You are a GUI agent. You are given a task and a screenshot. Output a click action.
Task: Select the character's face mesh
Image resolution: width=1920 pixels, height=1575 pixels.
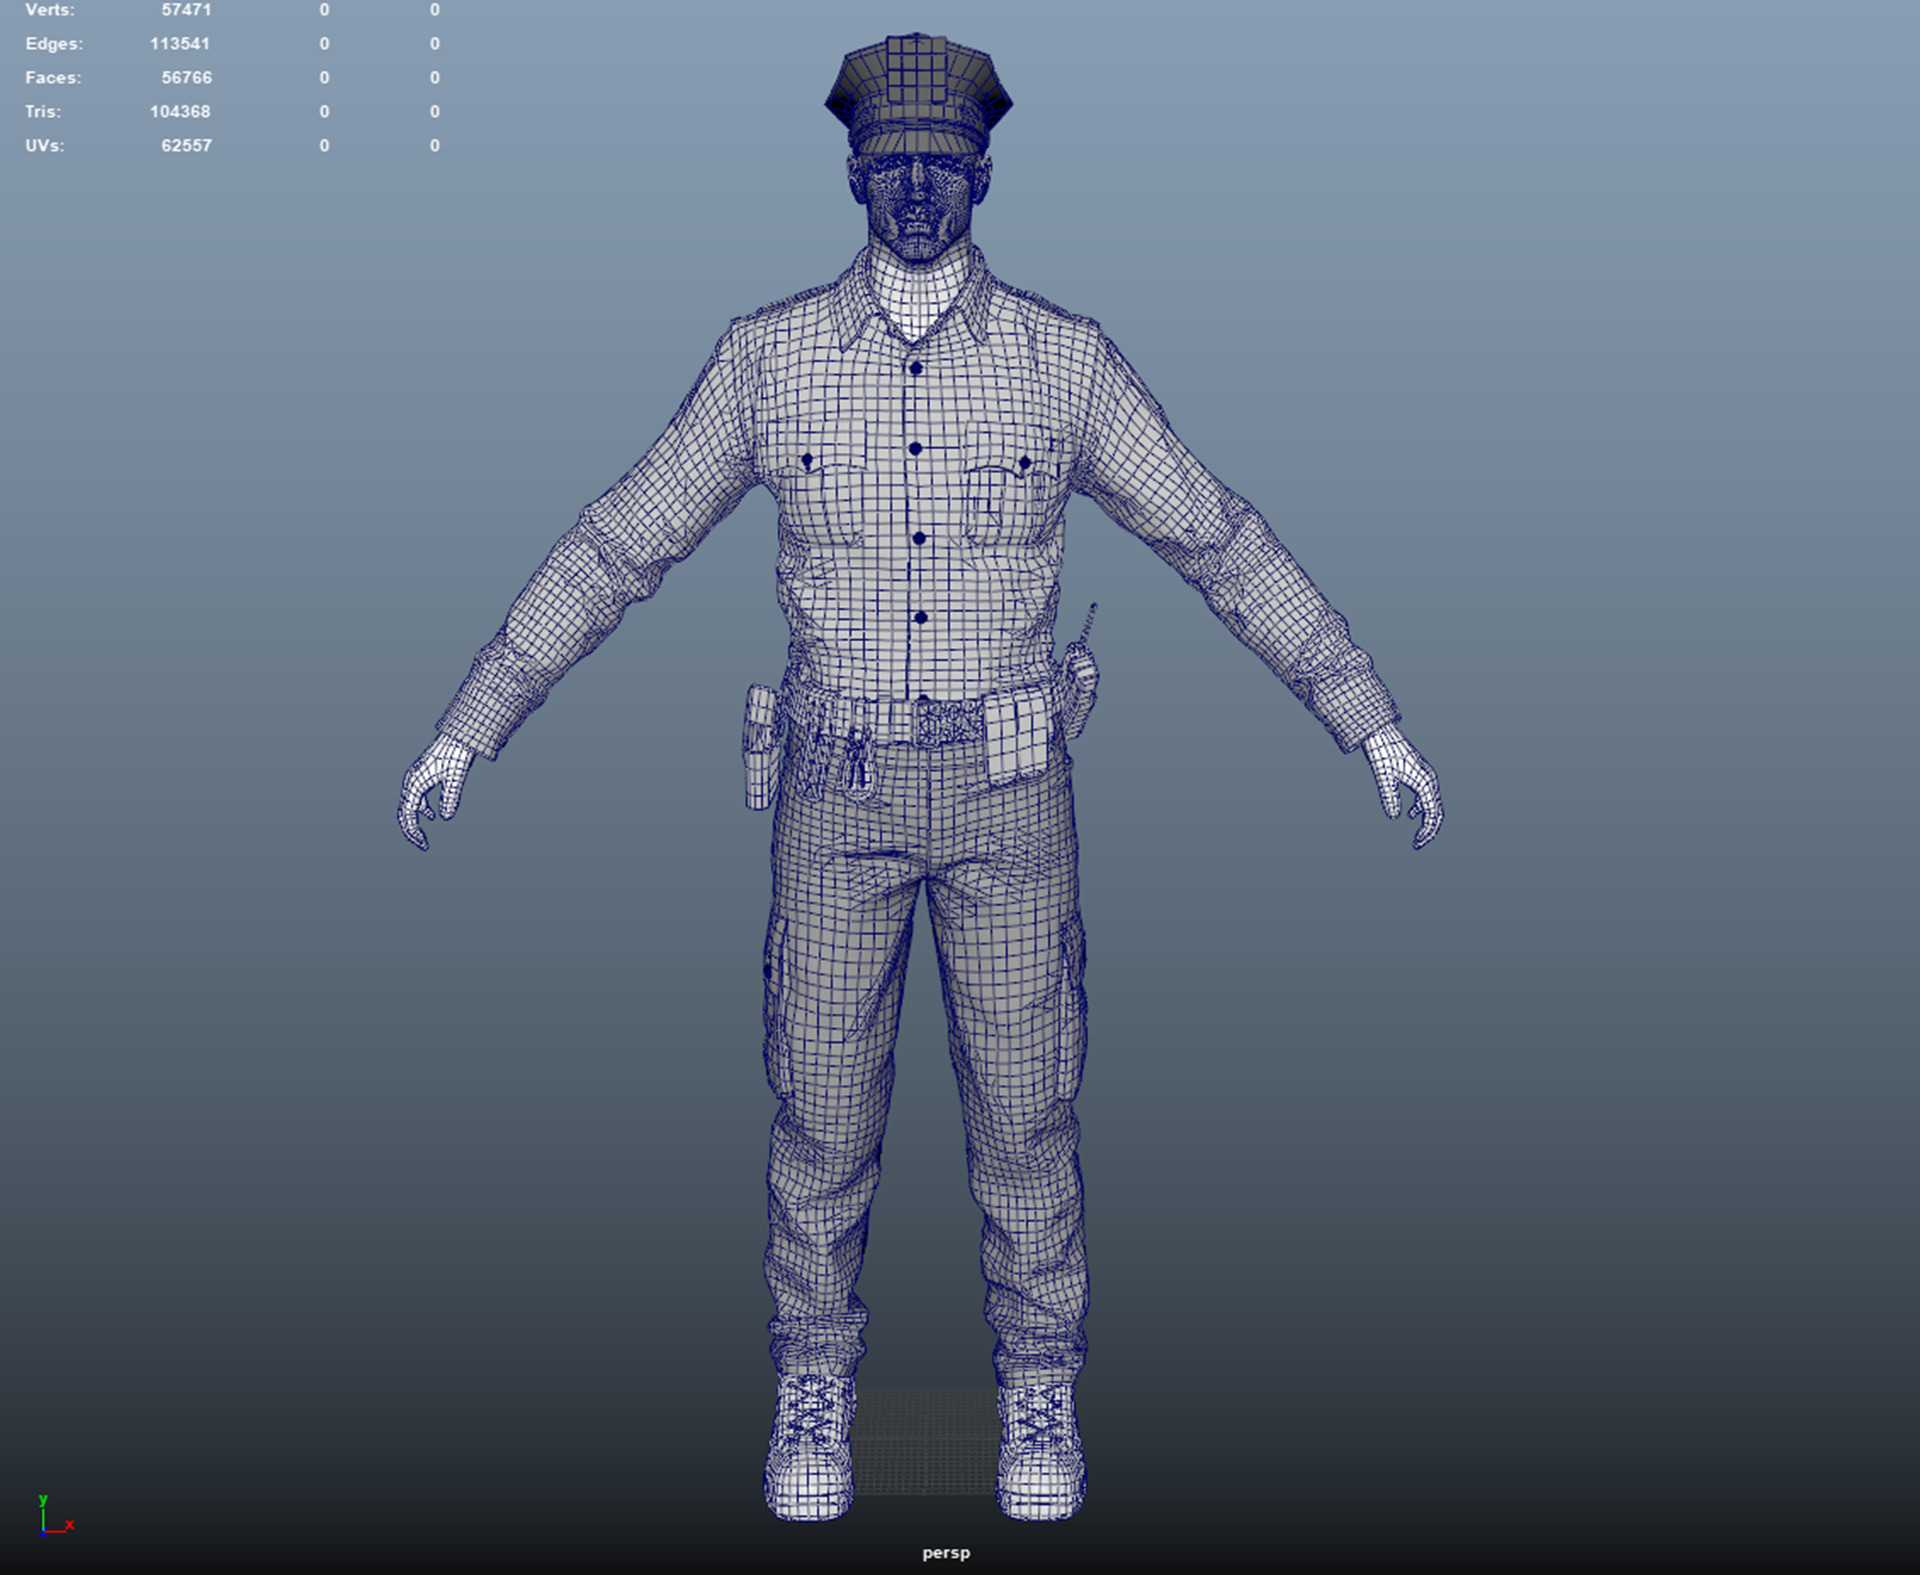918,208
